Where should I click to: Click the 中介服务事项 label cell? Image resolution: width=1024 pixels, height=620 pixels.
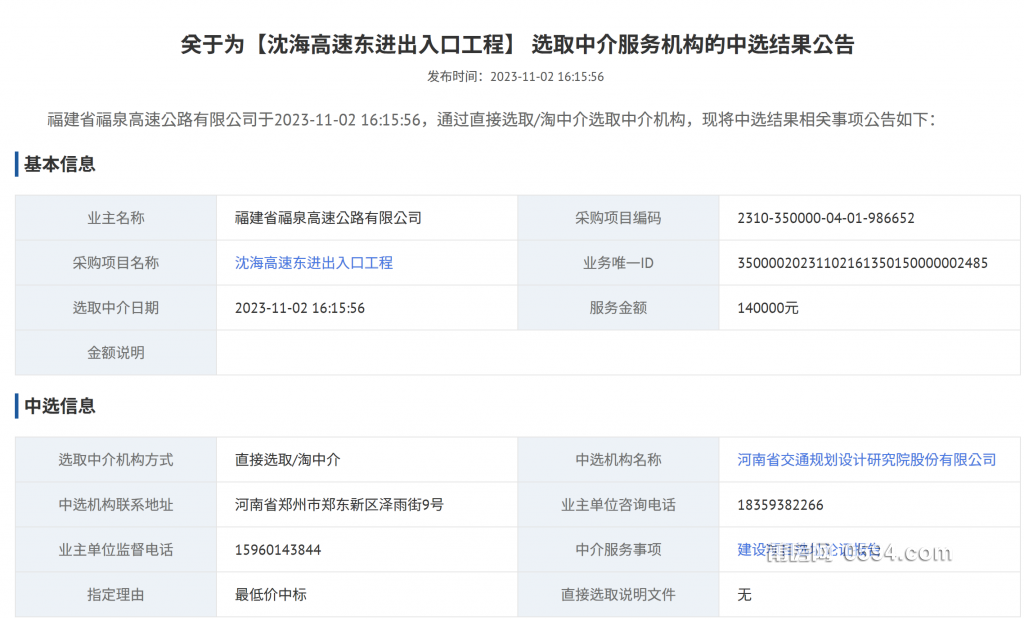(618, 550)
